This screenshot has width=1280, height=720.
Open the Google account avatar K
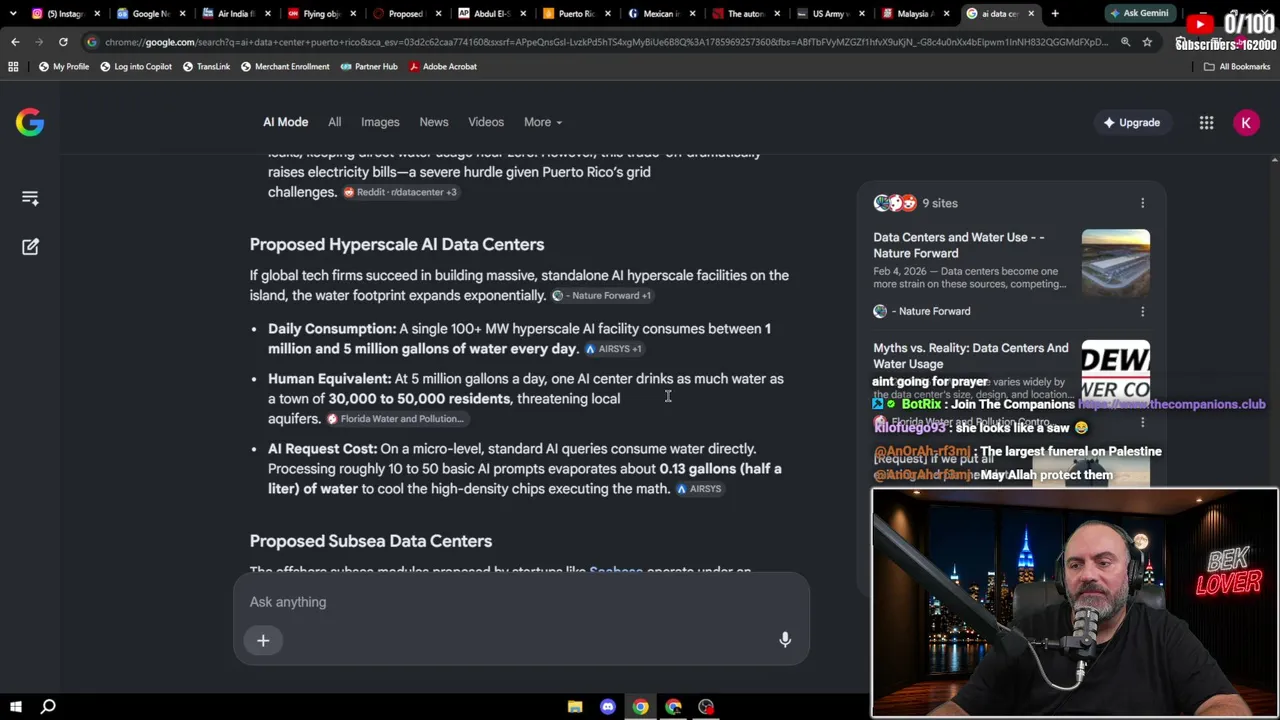point(1246,122)
